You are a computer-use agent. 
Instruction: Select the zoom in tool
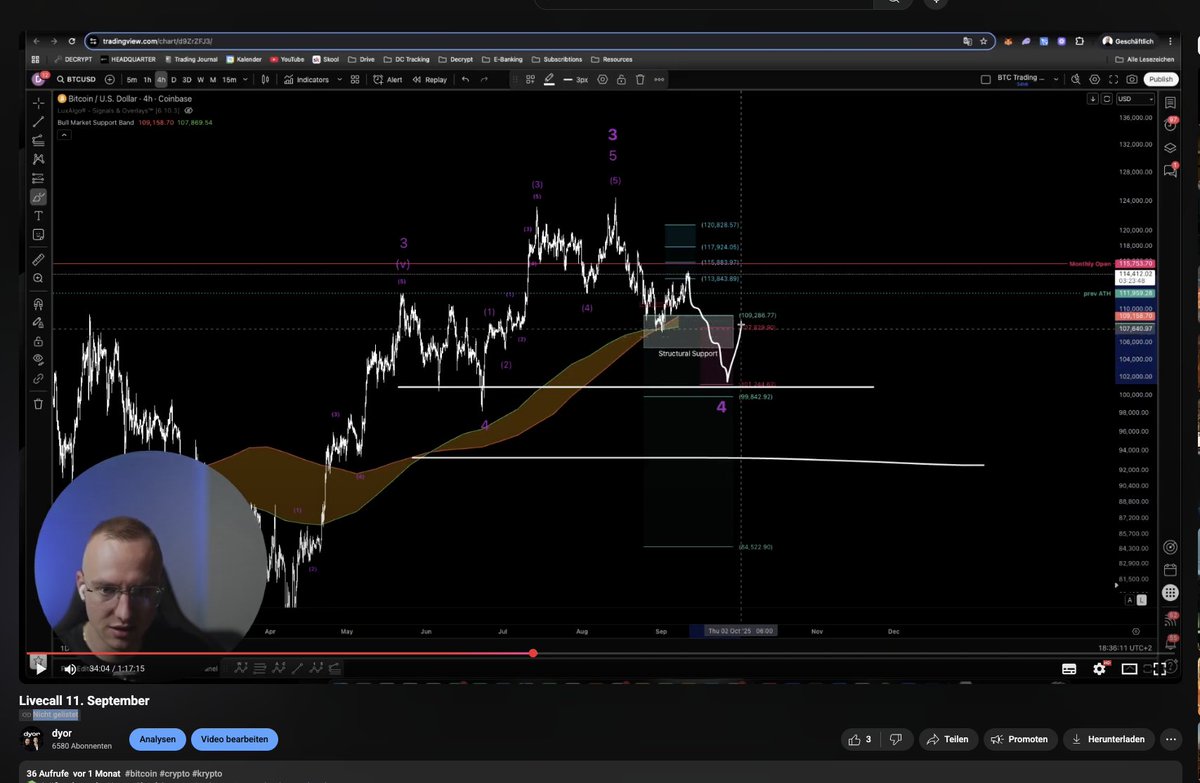pos(38,279)
